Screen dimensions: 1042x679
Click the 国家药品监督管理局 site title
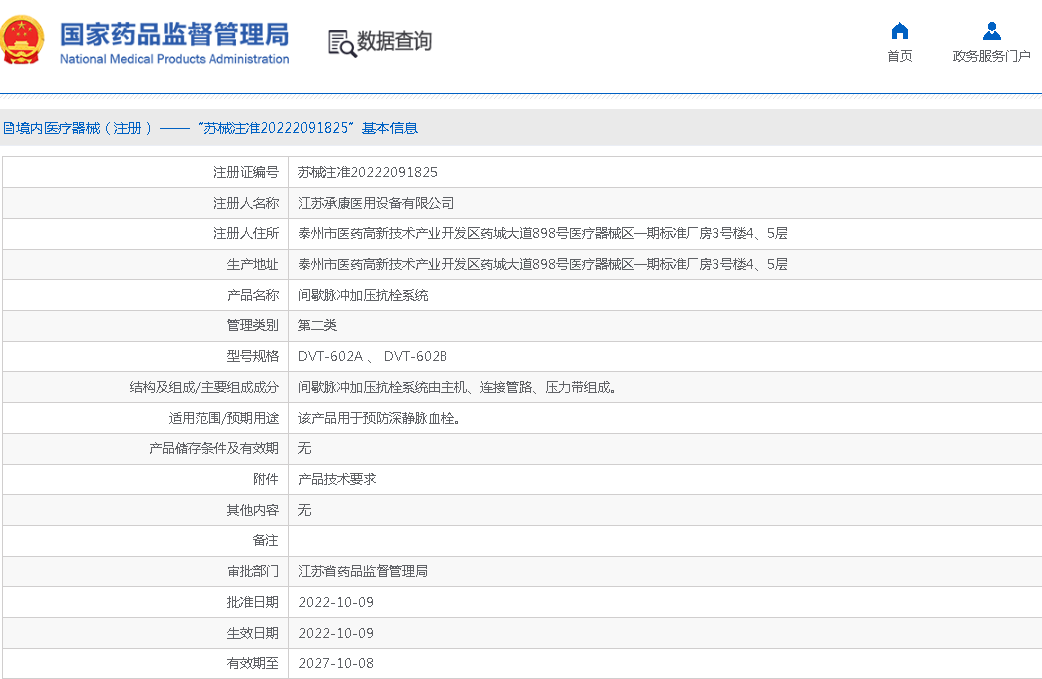174,33
